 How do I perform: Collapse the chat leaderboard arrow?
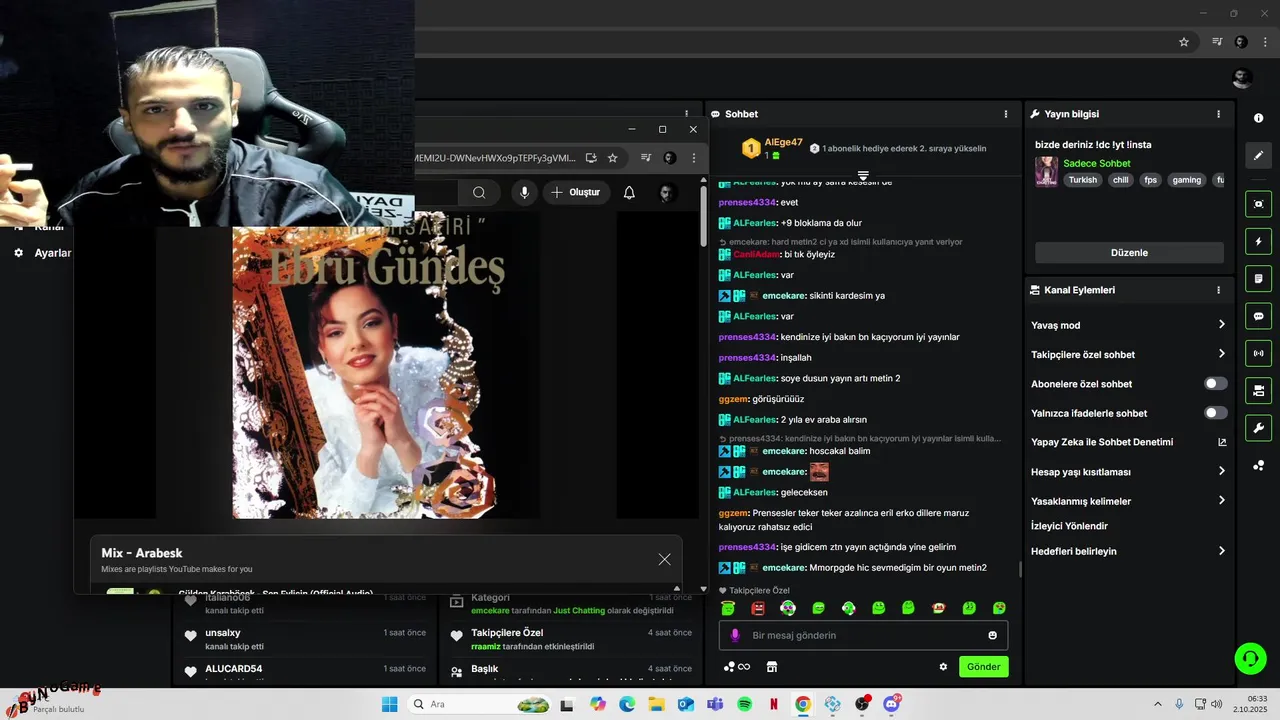[x=863, y=175]
